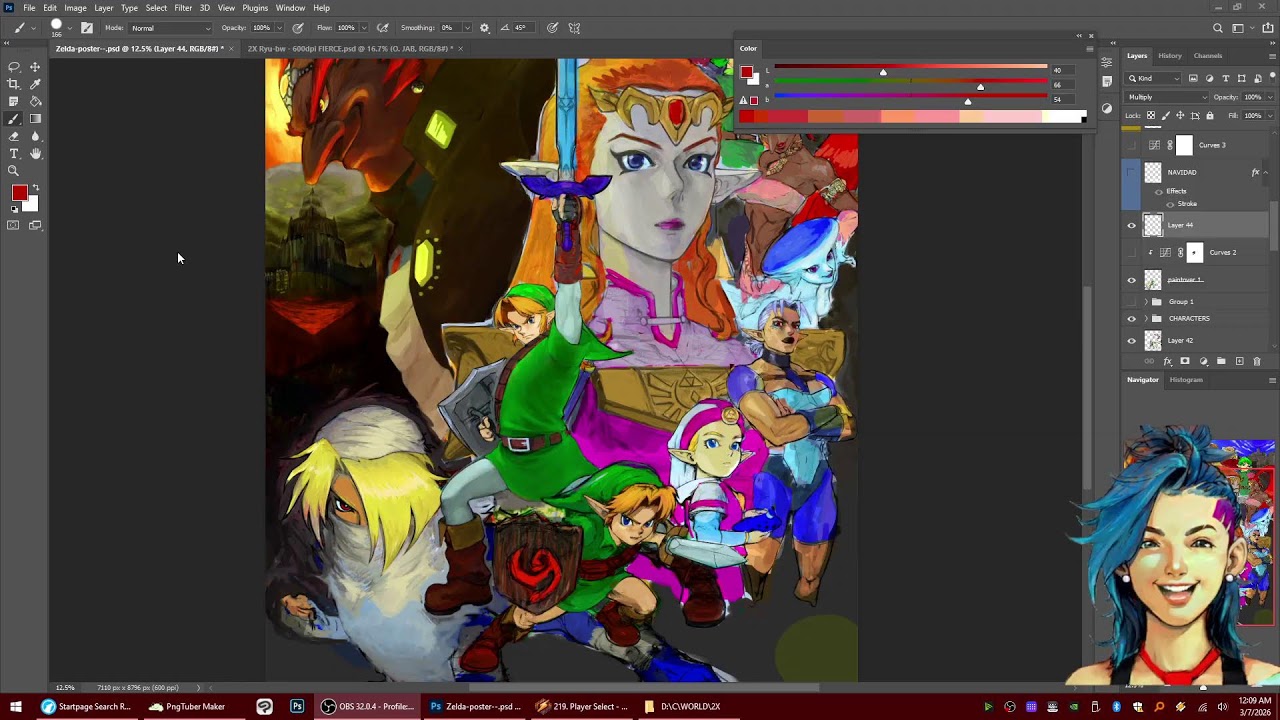This screenshot has height=720, width=1280.
Task: Open Windows Start button
Action: [x=16, y=707]
